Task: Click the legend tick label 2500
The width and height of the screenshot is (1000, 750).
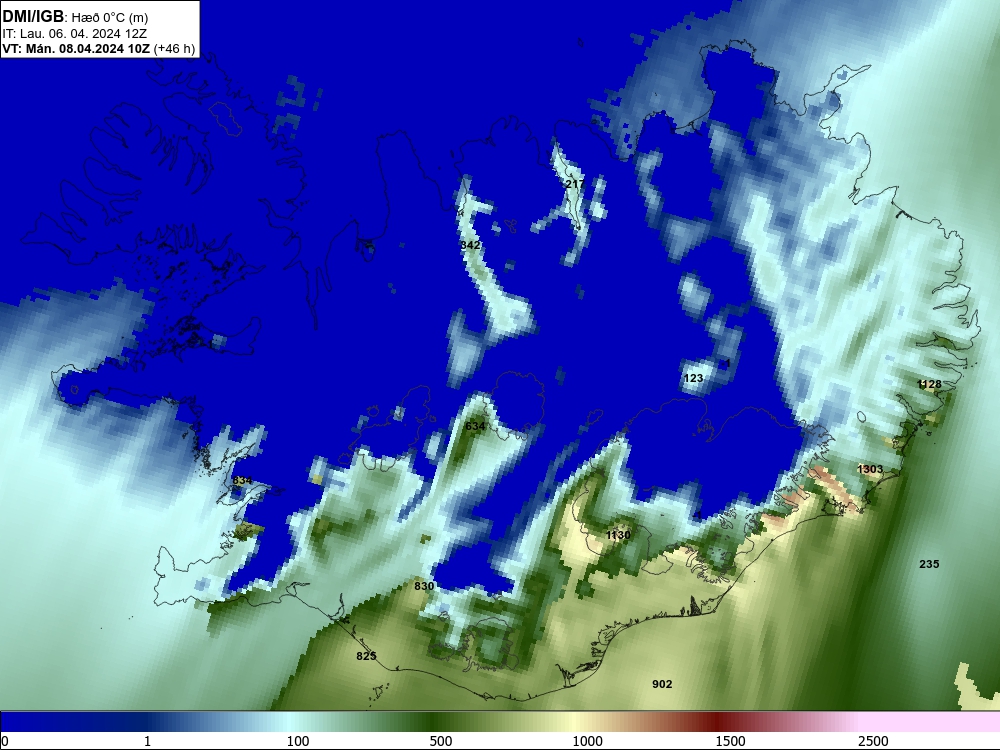Action: tap(873, 741)
